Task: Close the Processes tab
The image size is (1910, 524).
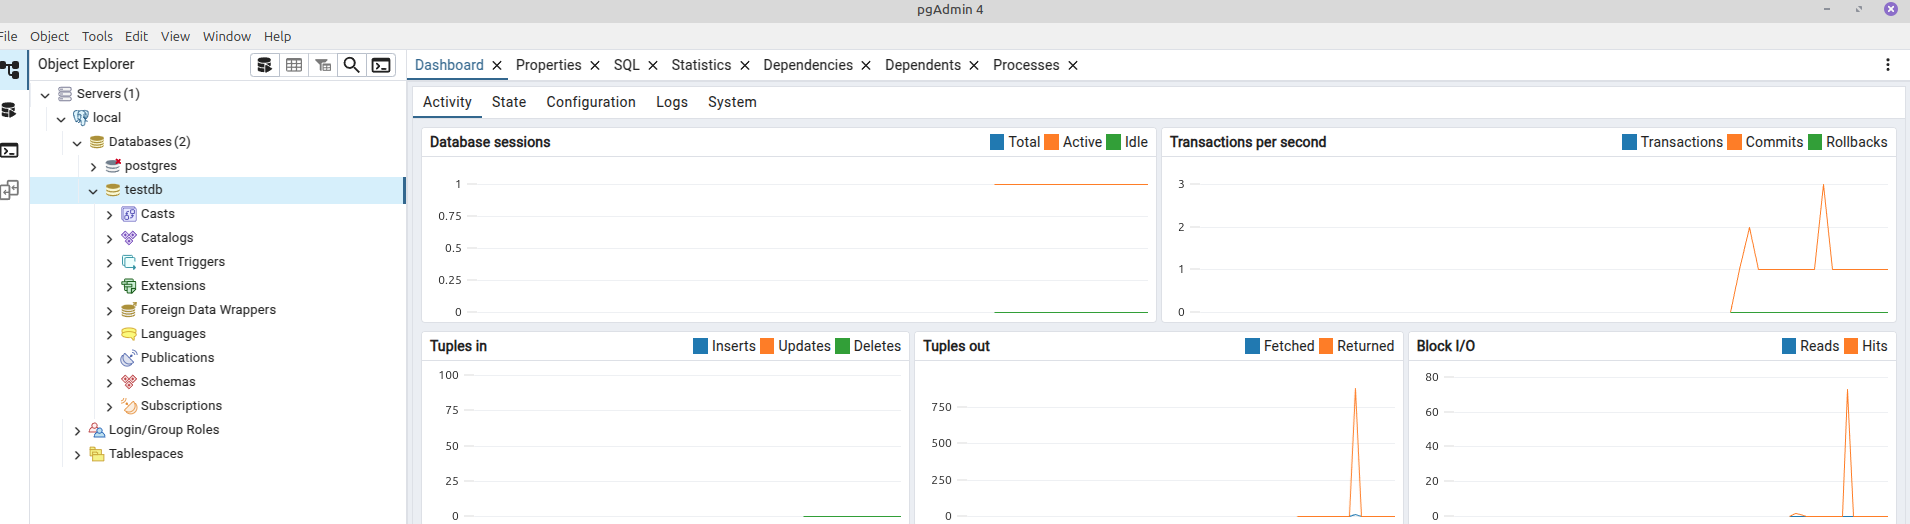Action: (1073, 66)
